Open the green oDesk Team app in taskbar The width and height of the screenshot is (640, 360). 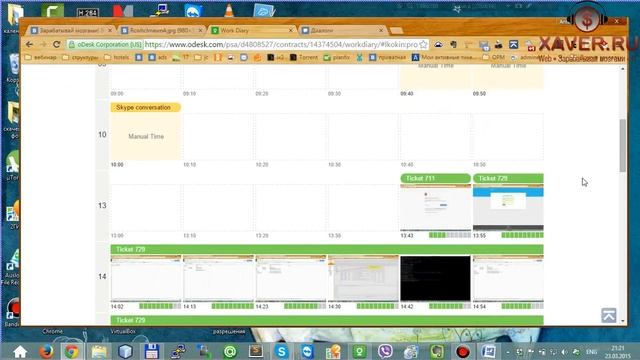(360, 351)
